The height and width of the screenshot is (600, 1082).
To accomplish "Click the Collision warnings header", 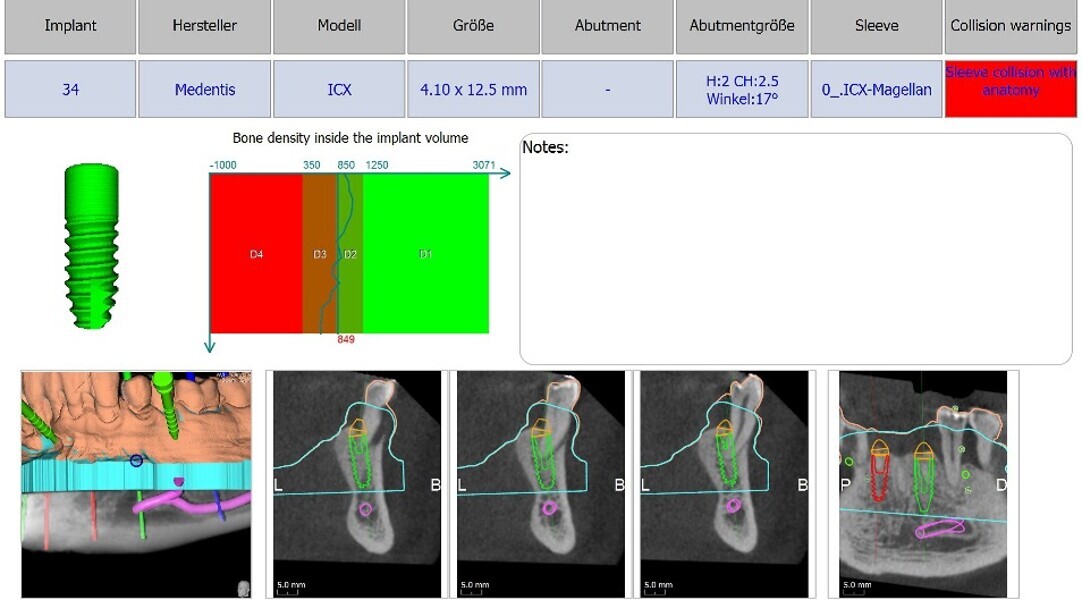I will [1010, 26].
